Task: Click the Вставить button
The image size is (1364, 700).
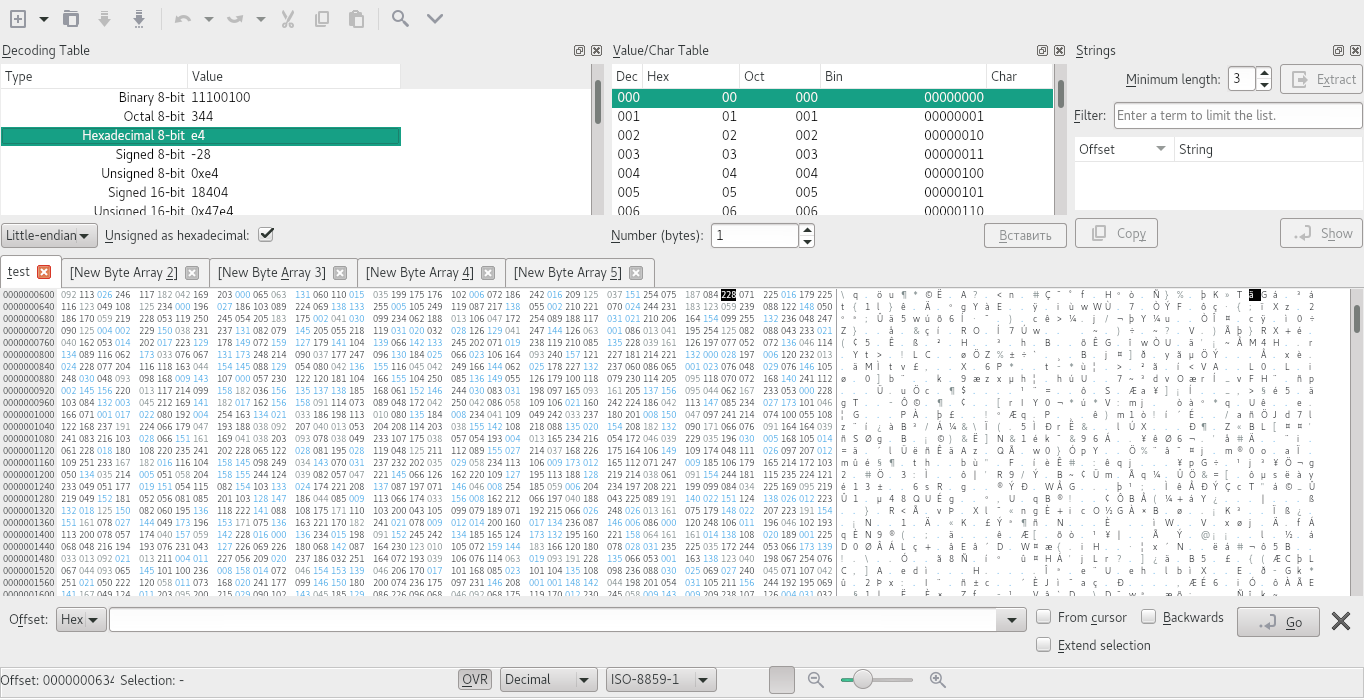Action: coord(1025,236)
